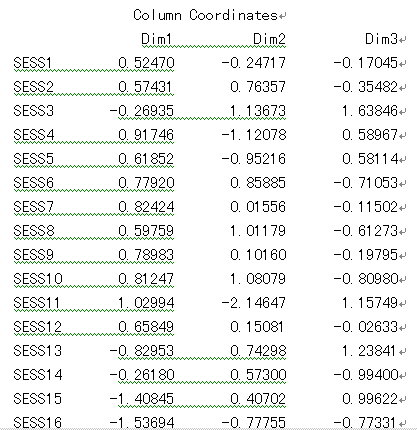Click the value -1.40845 in SESS15 row
417x430 pixels.
(x=142, y=399)
